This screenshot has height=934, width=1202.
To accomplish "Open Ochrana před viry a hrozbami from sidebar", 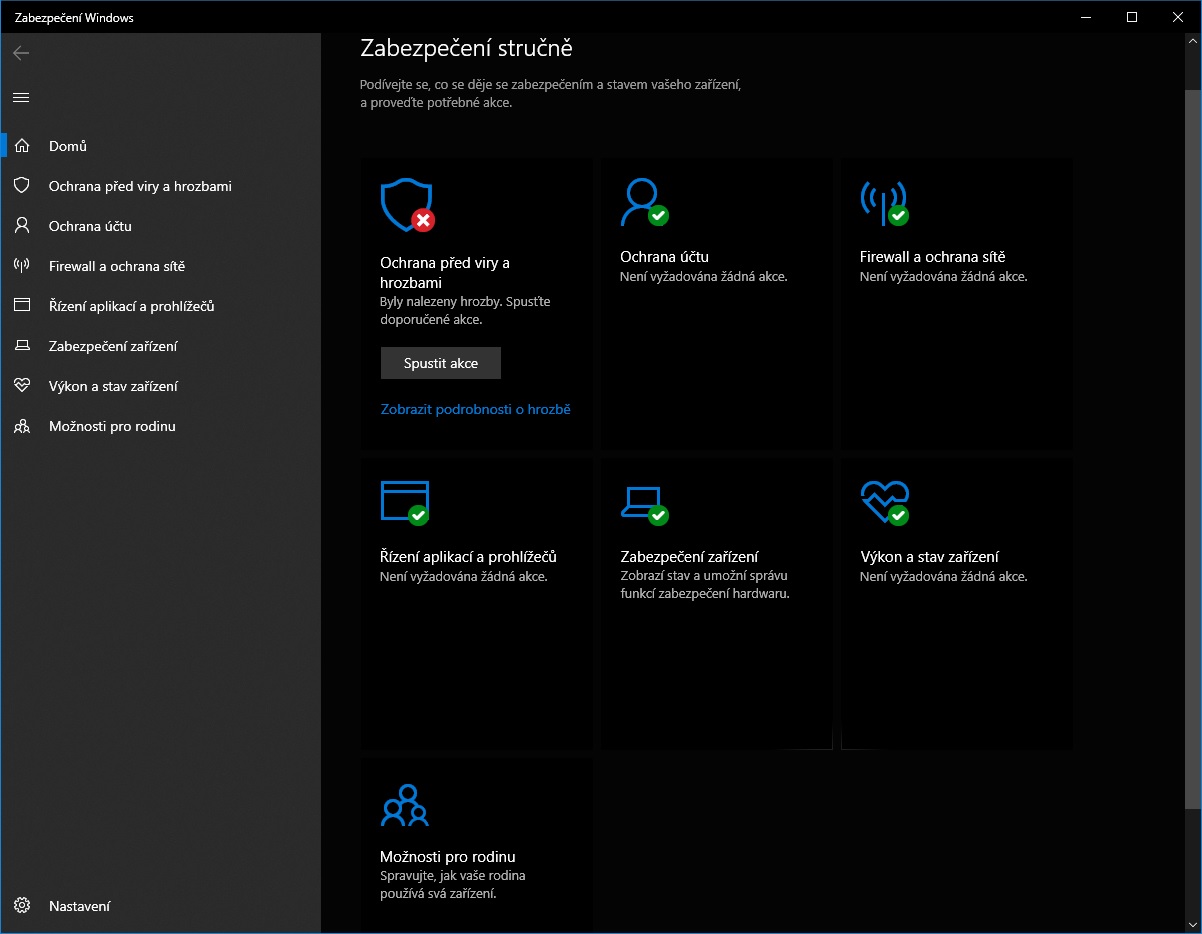I will coord(160,186).
